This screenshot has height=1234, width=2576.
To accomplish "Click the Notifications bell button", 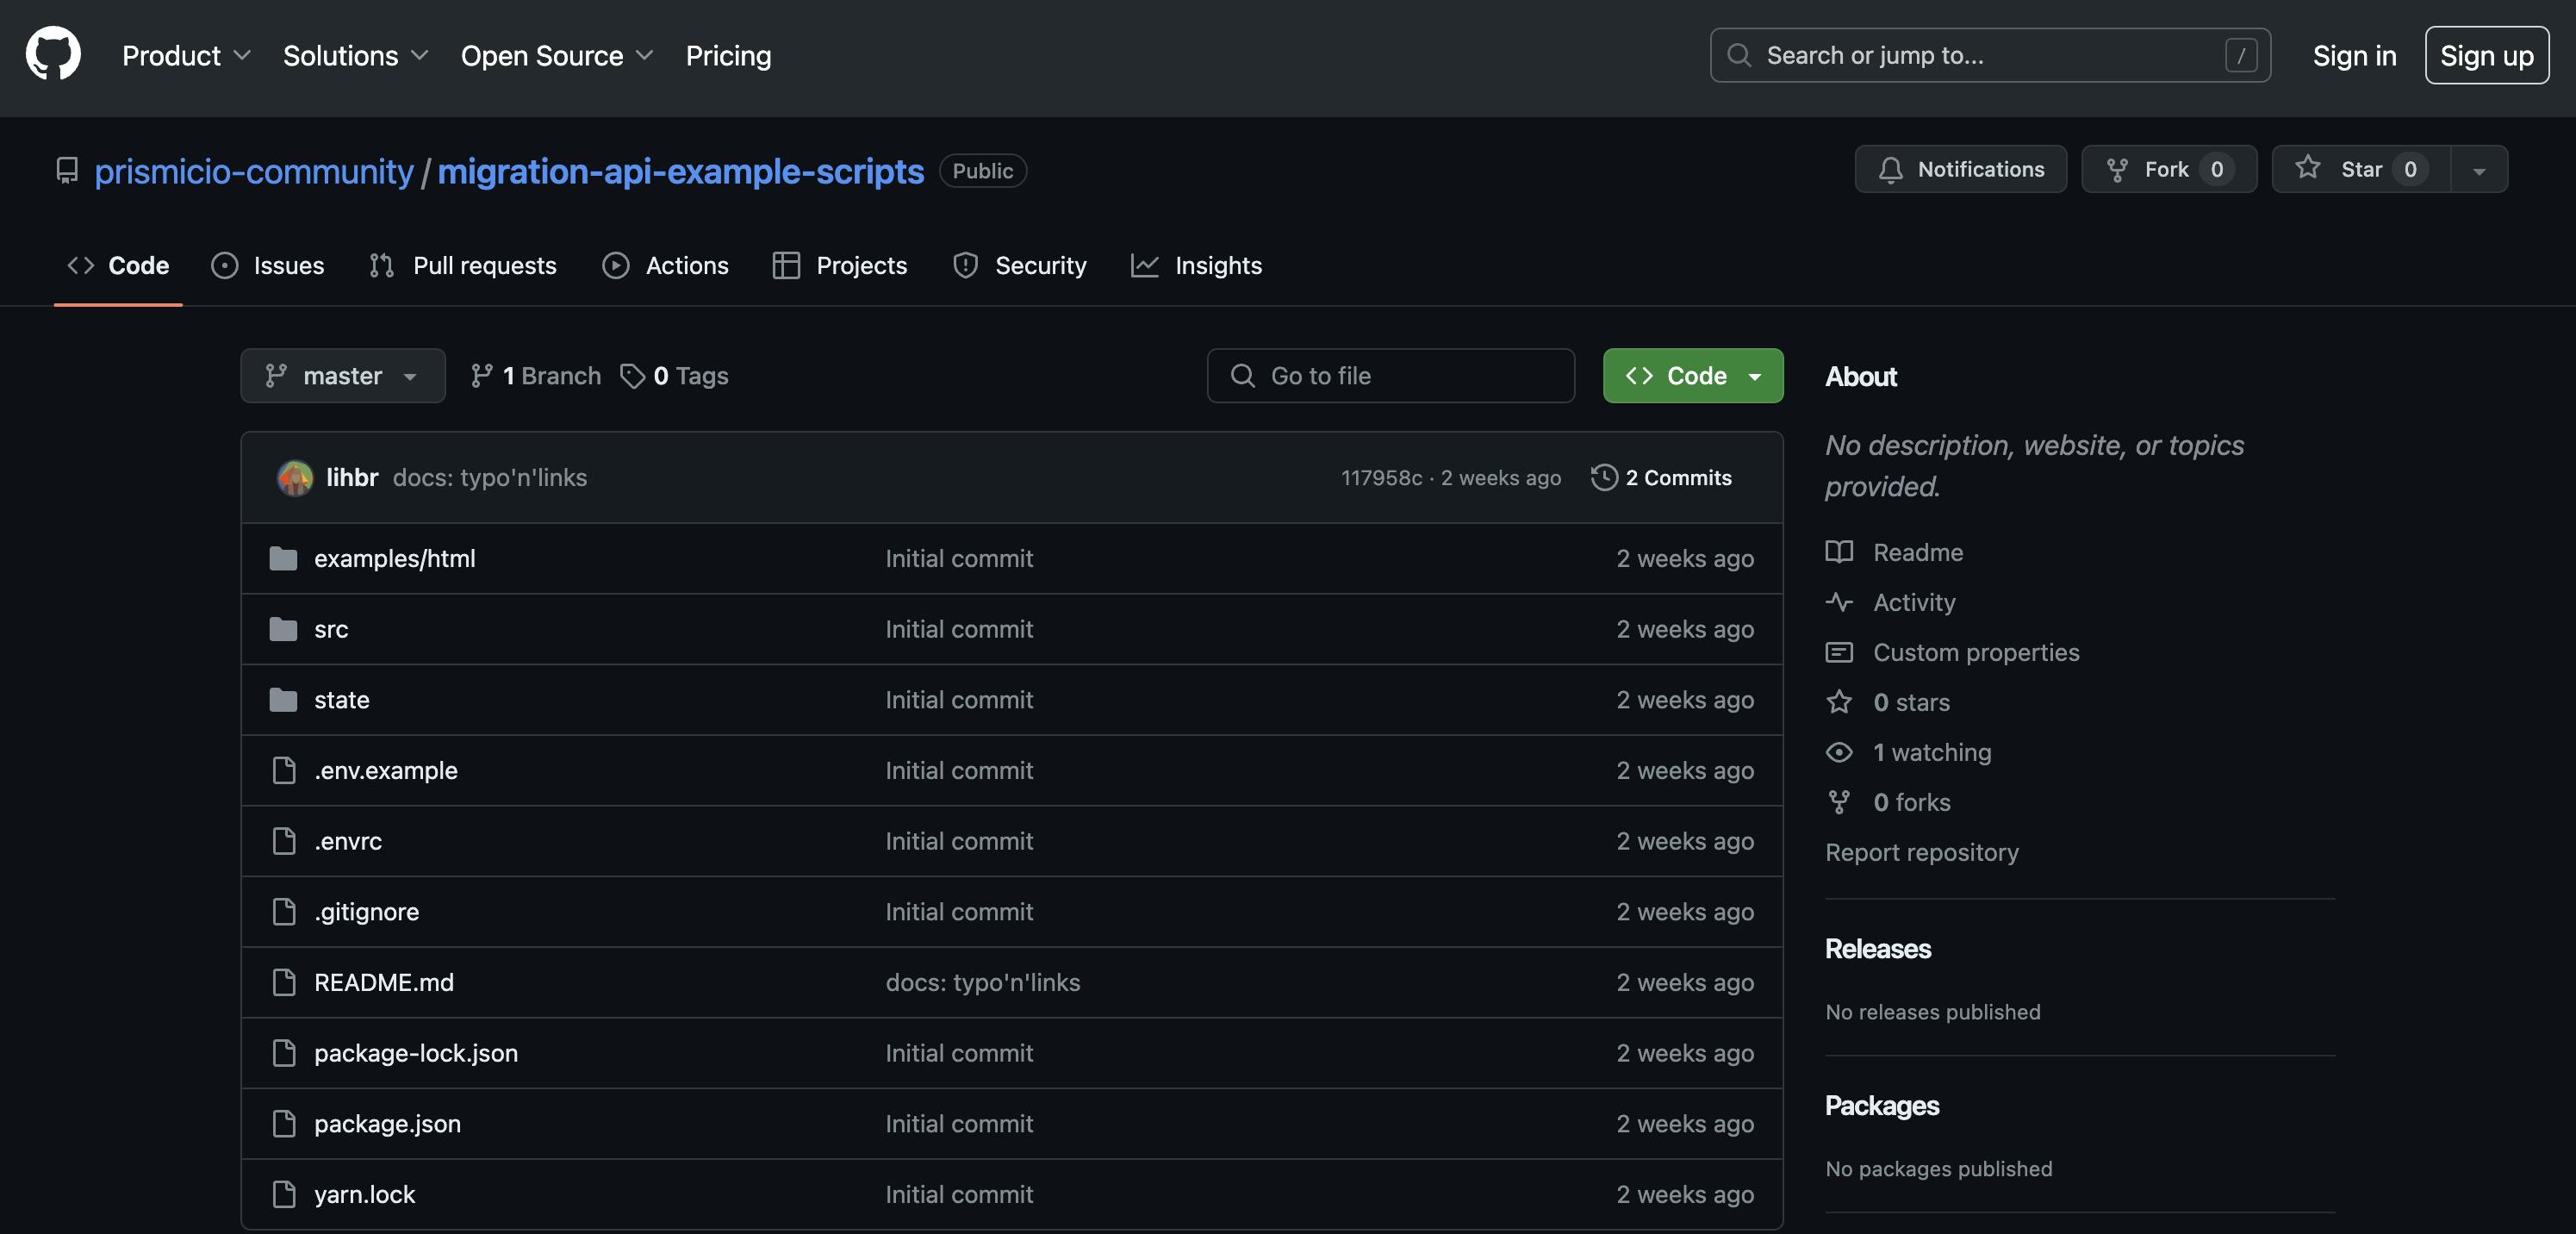I will coord(1960,169).
